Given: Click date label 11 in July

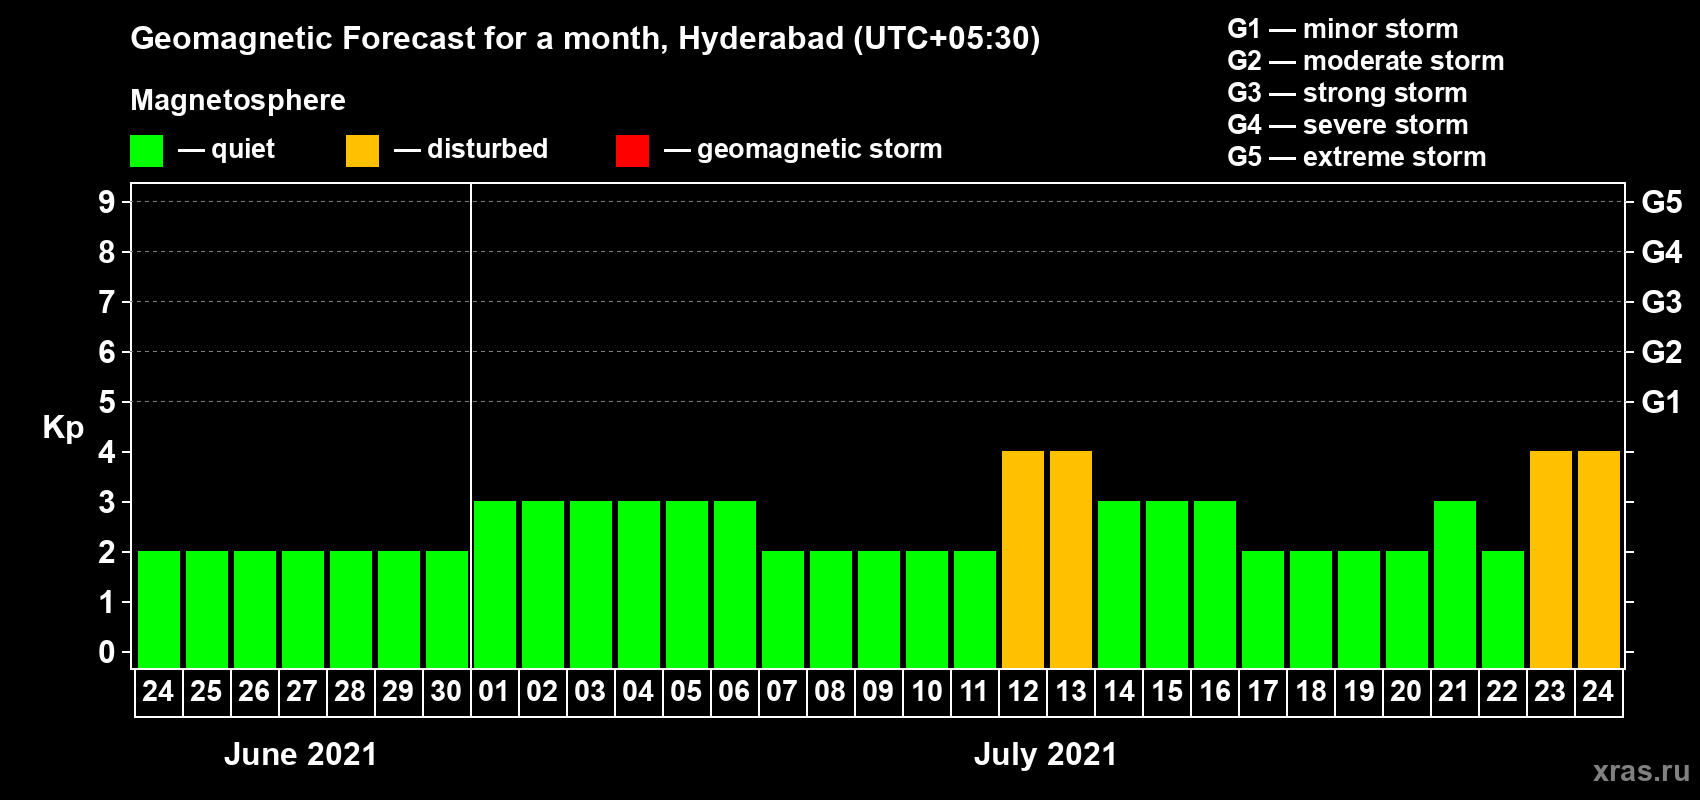Looking at the screenshot, I should [x=974, y=692].
